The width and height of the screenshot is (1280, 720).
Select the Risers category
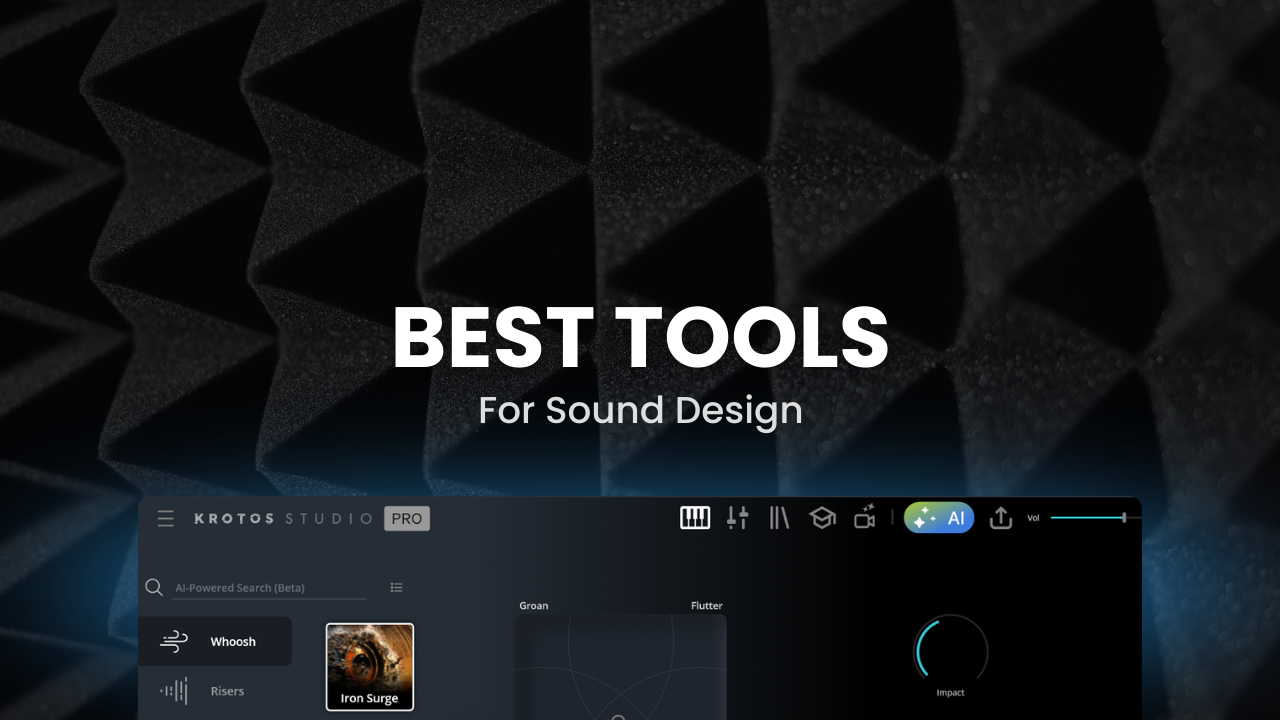[x=215, y=691]
